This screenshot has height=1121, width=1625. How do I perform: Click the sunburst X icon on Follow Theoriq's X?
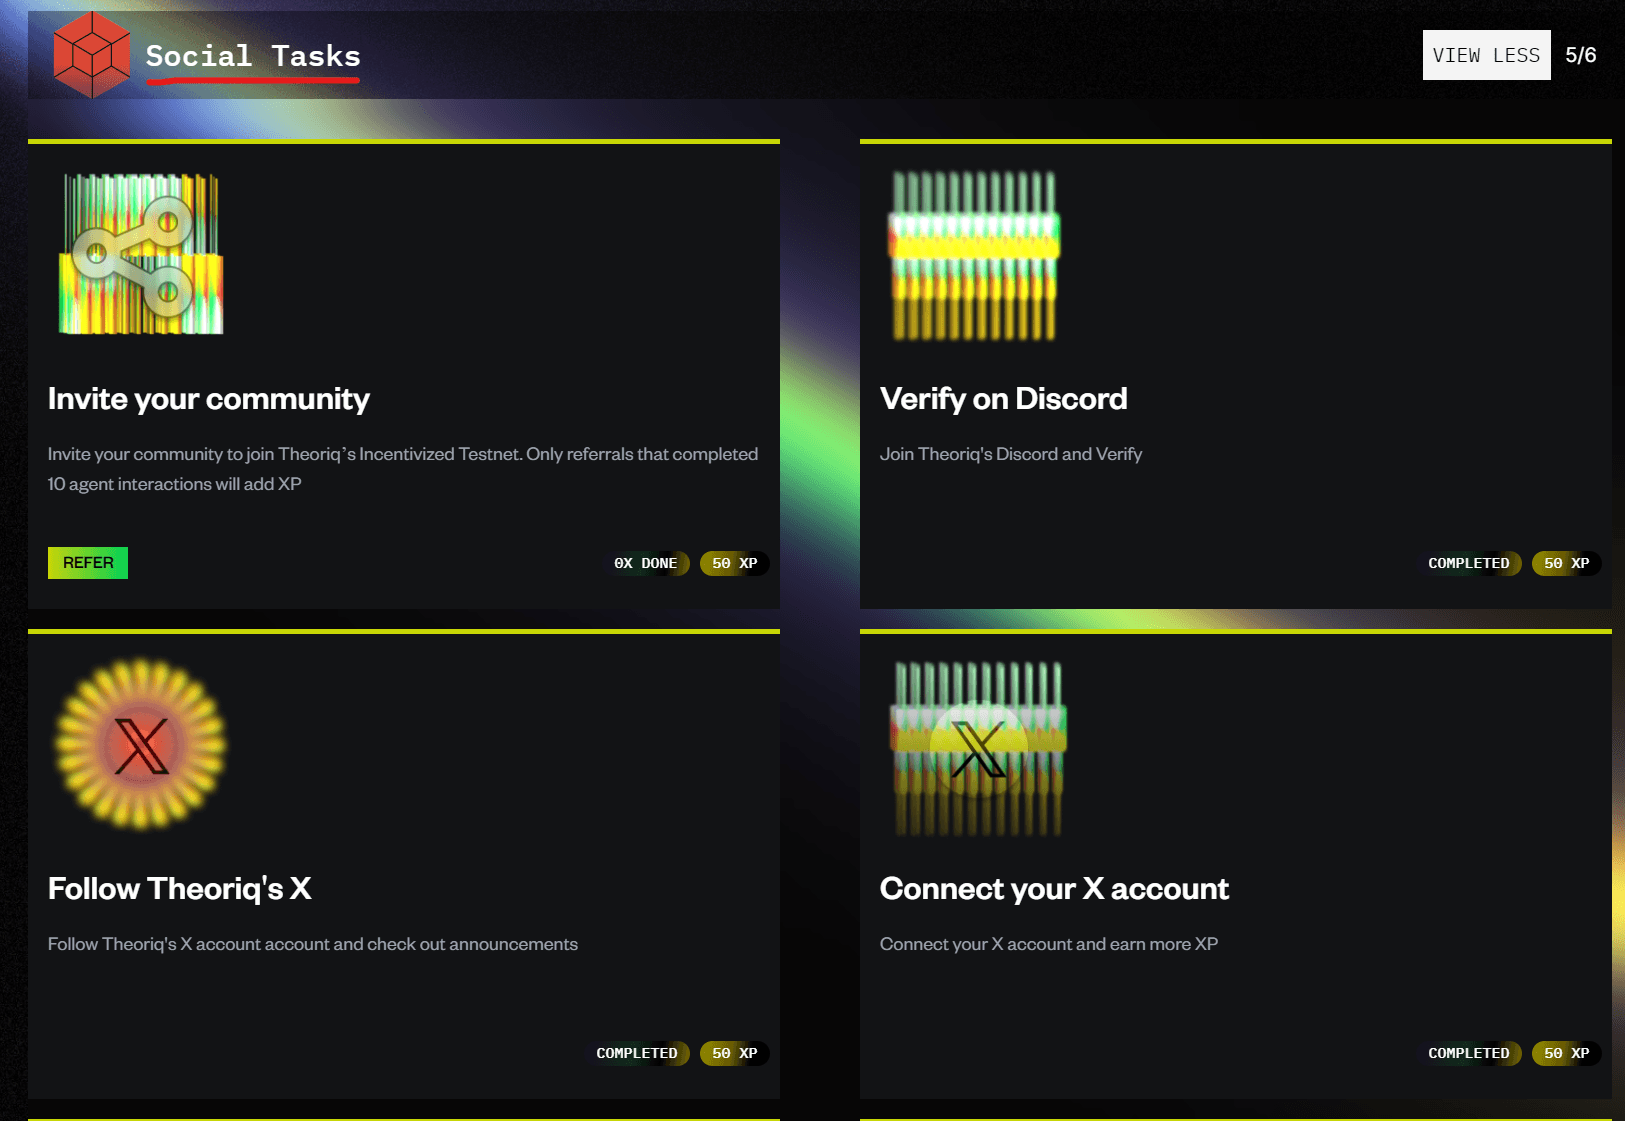(141, 744)
